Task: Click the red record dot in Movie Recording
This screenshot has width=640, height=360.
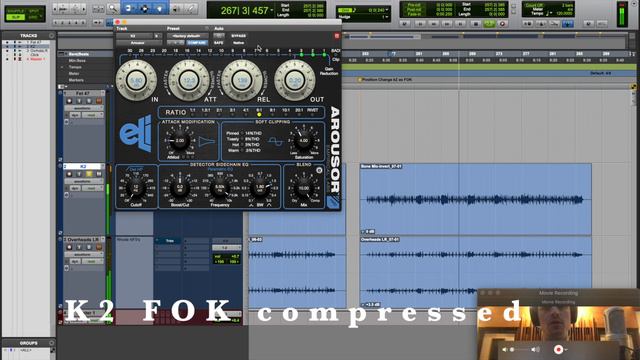Action: (558, 349)
